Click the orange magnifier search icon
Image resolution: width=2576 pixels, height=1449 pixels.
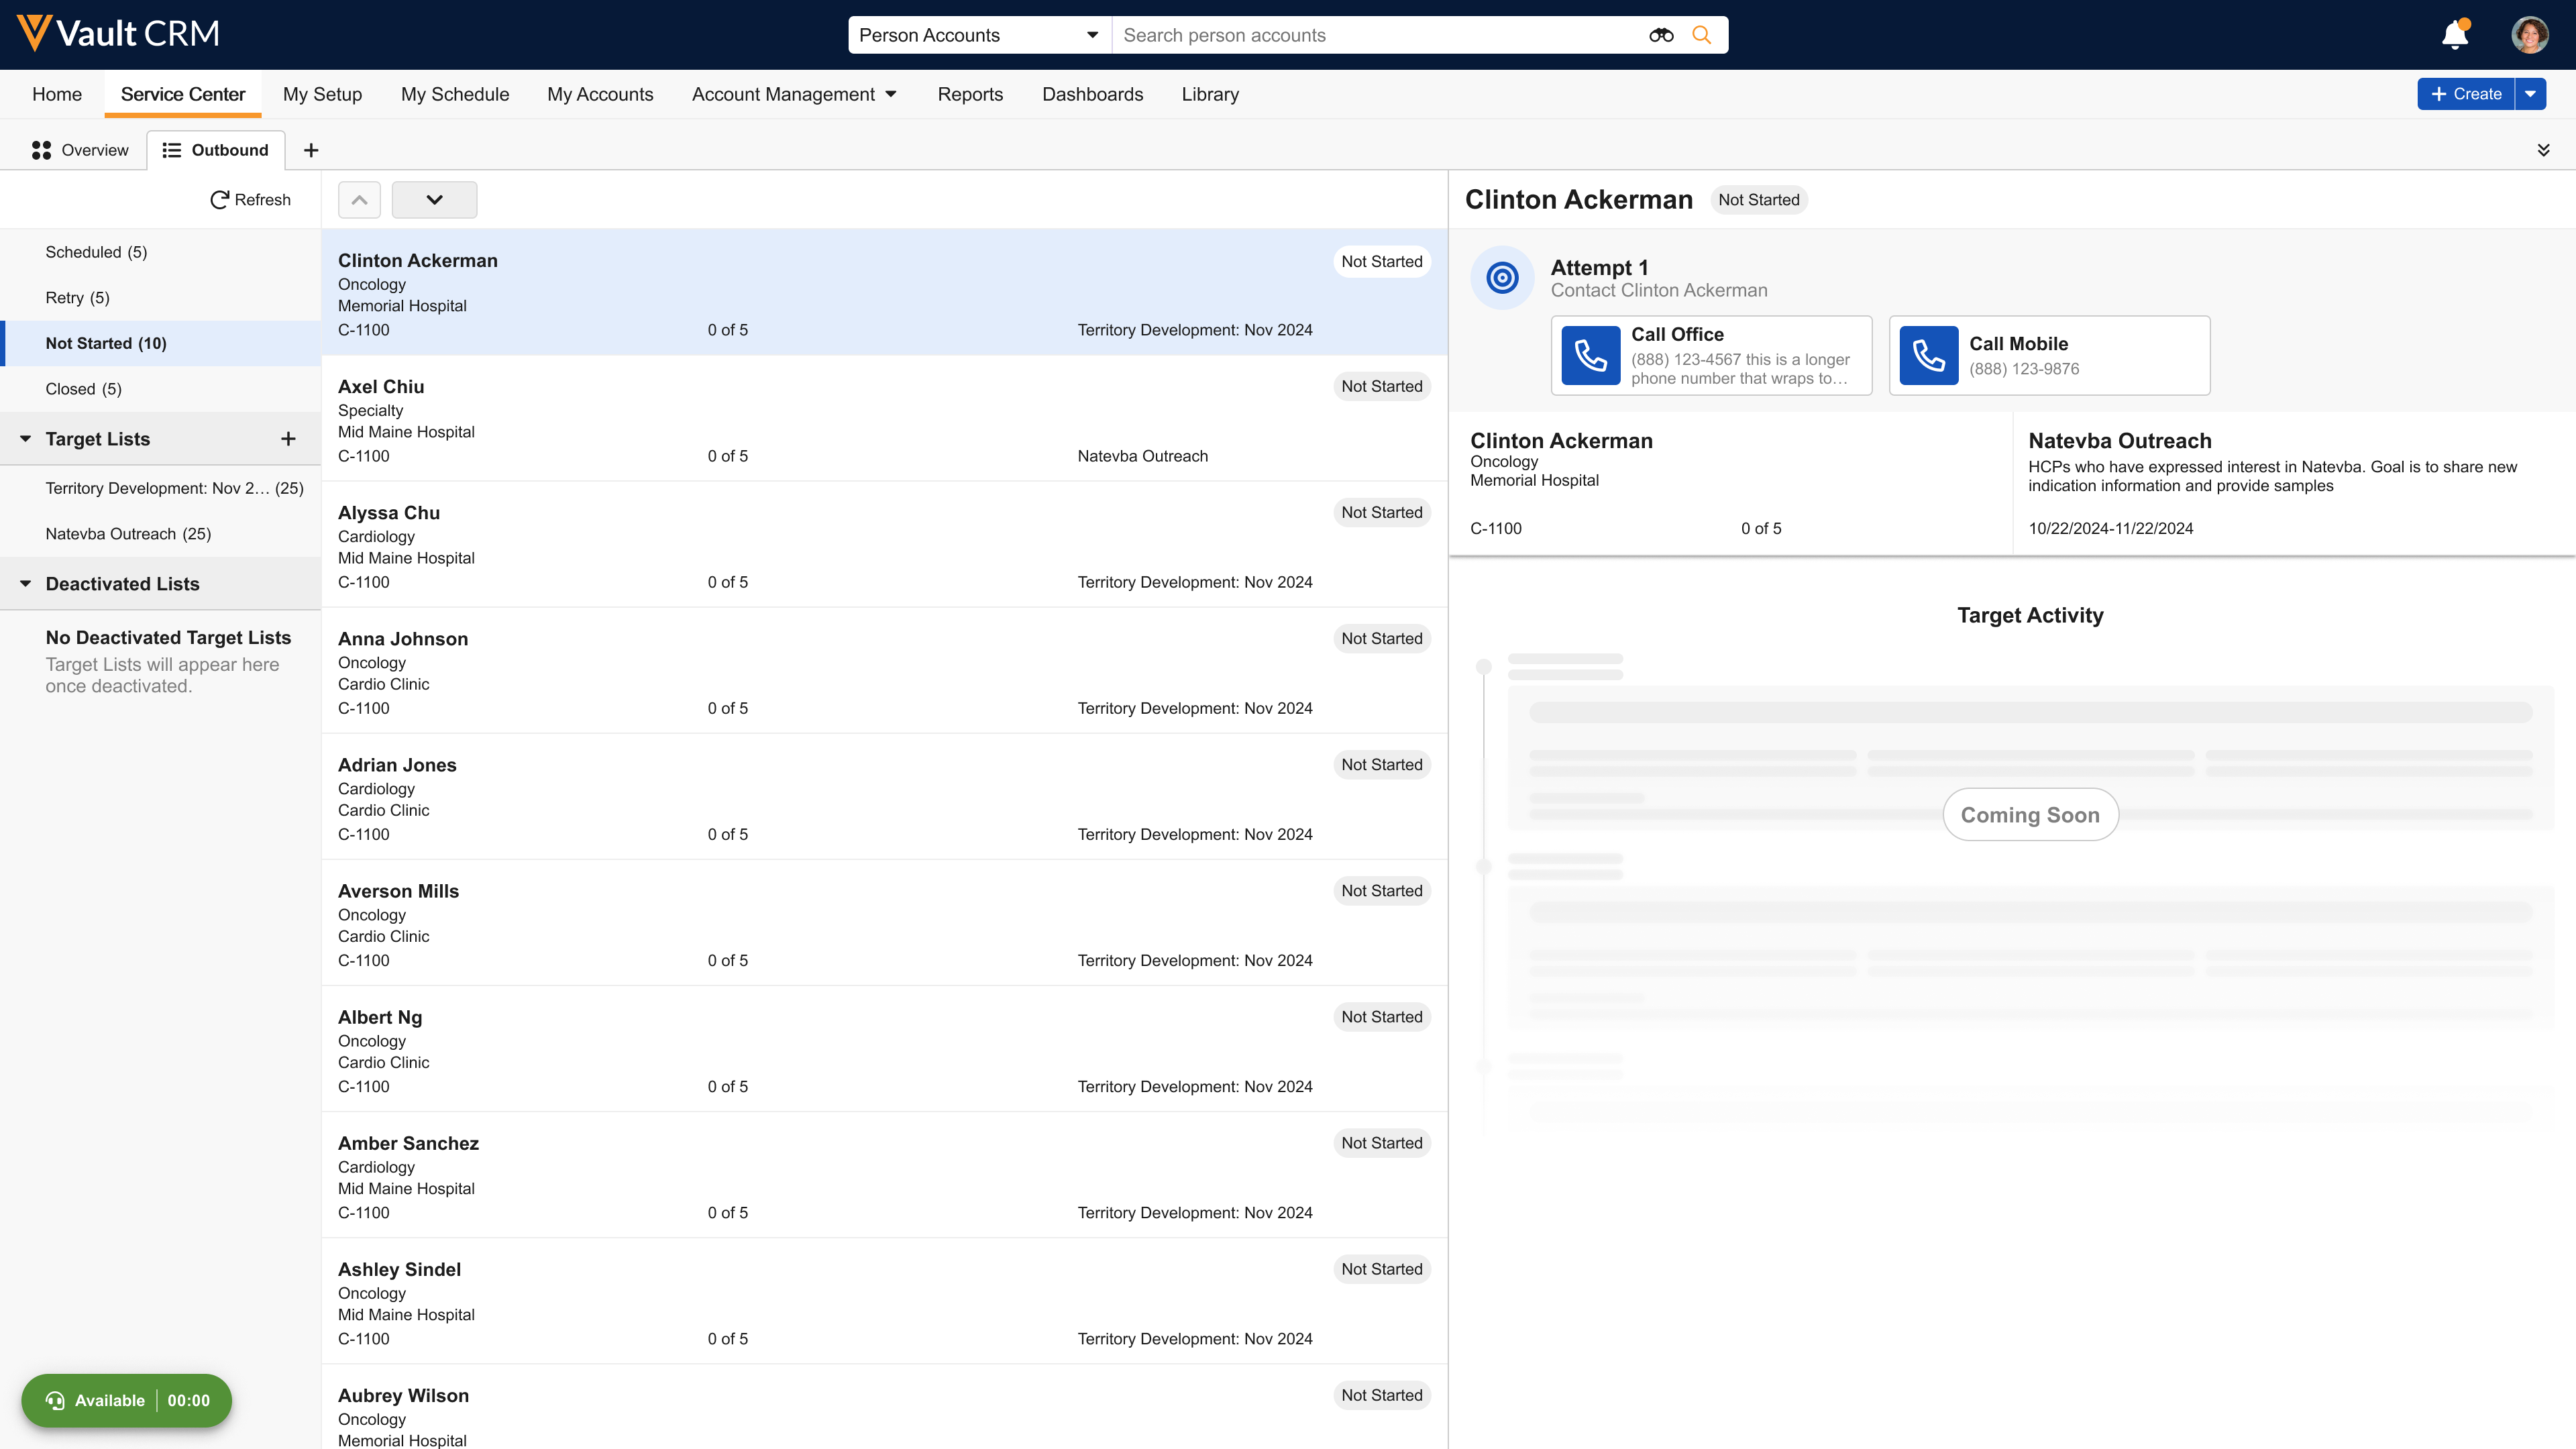1701,35
